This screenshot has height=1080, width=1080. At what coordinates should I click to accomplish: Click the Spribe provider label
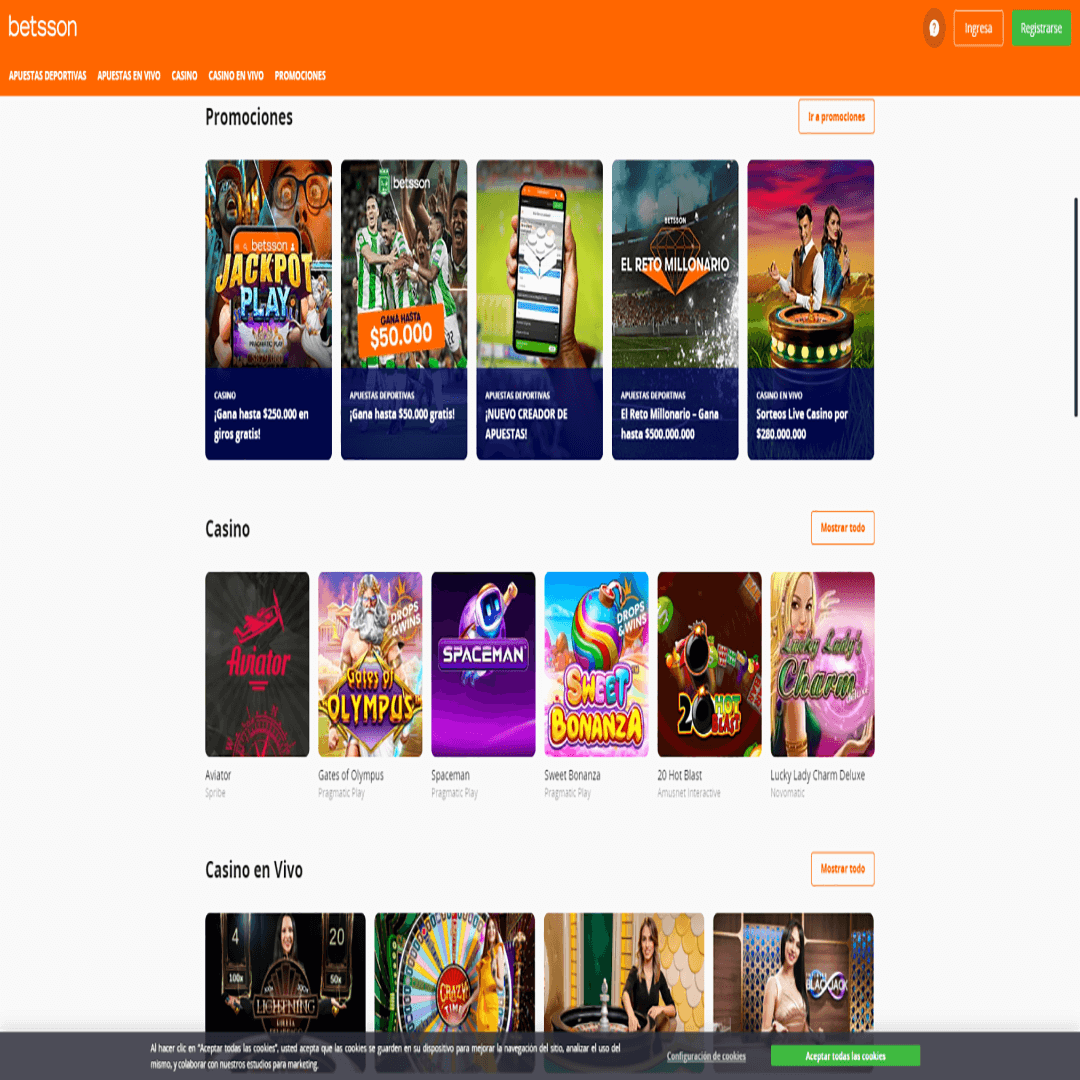215,793
